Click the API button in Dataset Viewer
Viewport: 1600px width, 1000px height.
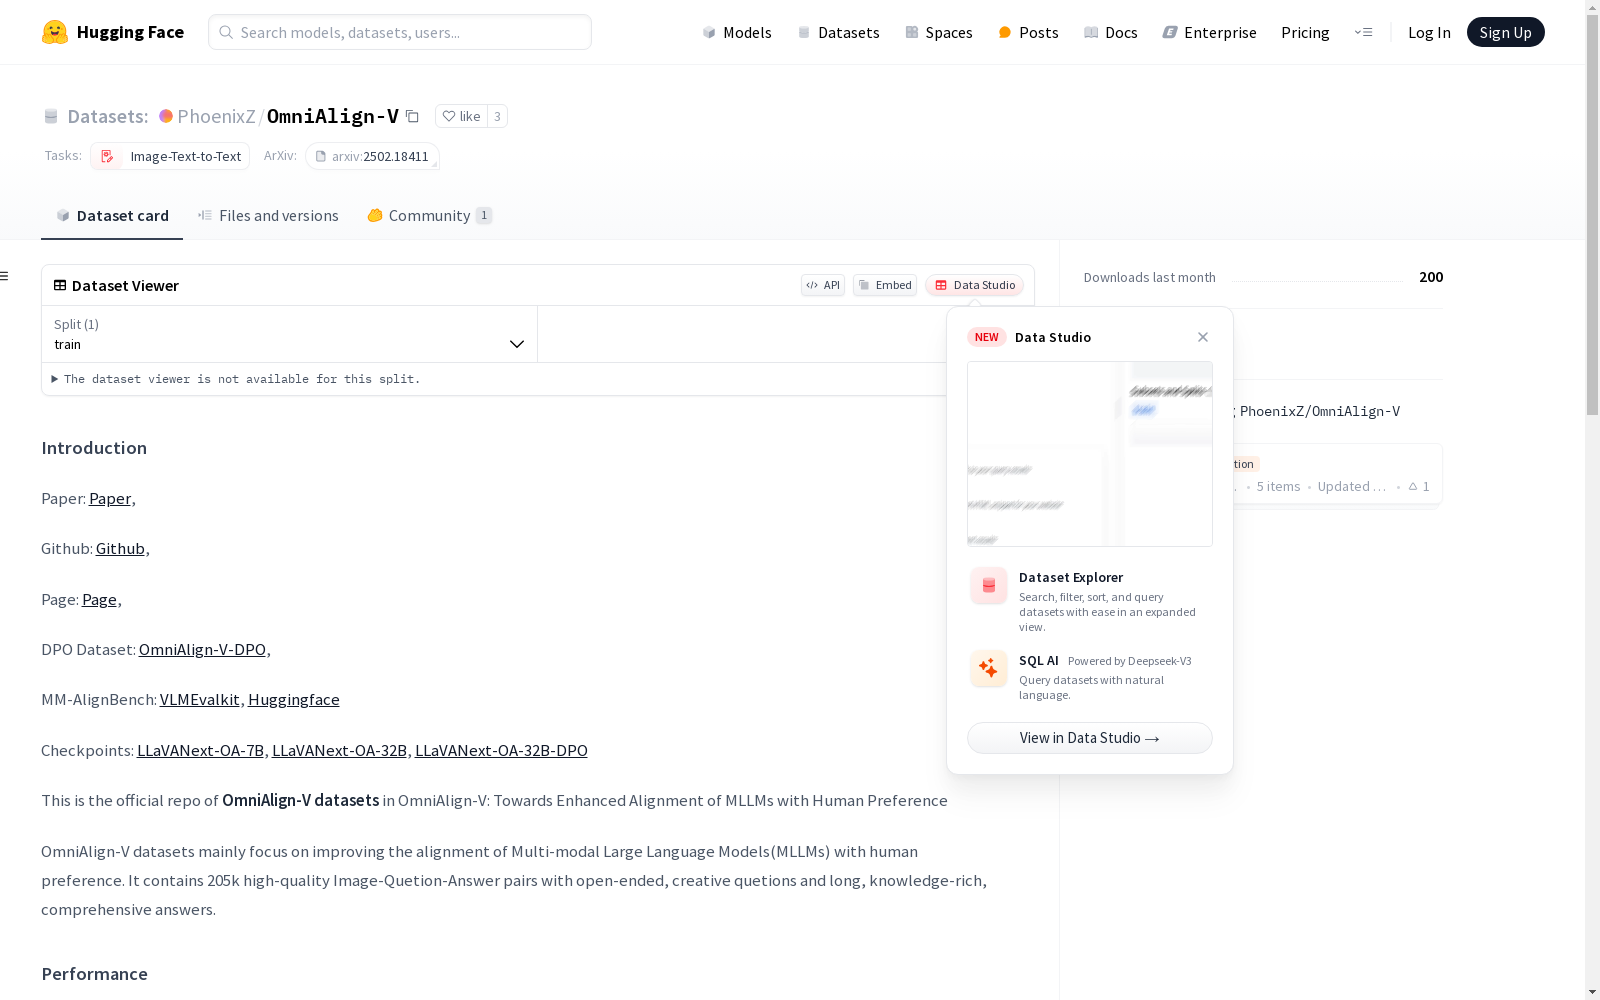coord(823,285)
